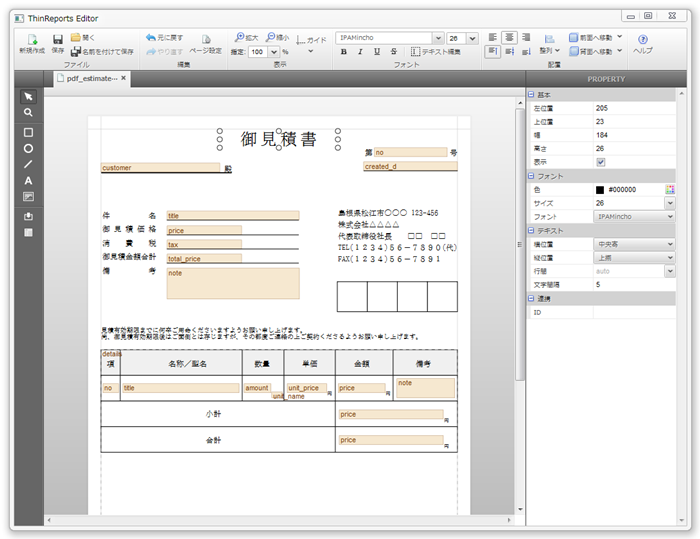The height and width of the screenshot is (539, 700).
Task: Select the text (A) tool
Action: pyautogui.click(x=28, y=180)
